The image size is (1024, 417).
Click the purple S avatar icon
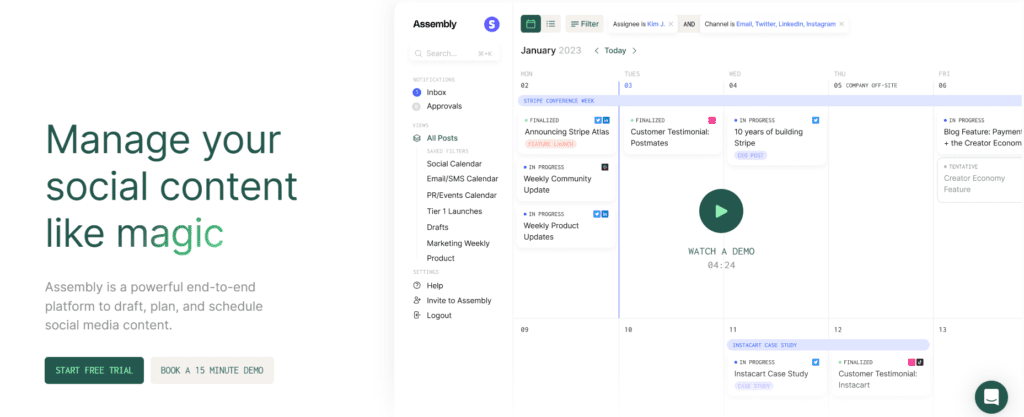[491, 24]
